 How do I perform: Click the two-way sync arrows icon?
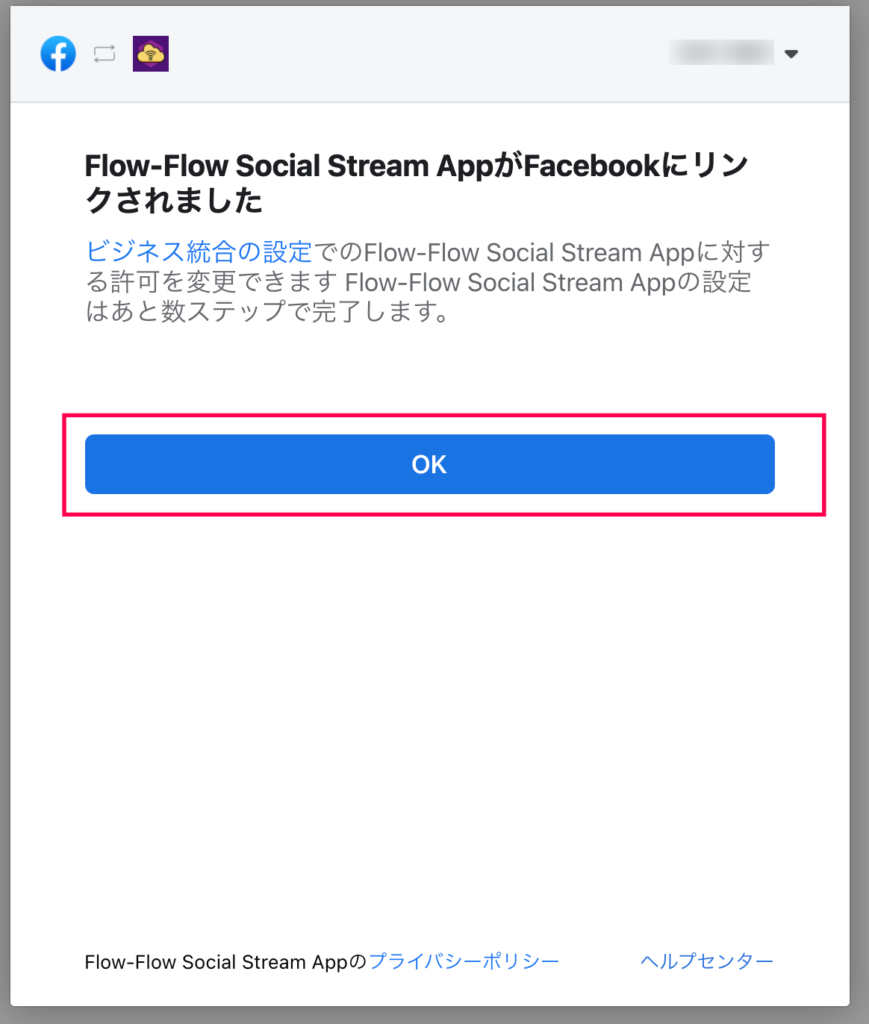pyautogui.click(x=104, y=54)
